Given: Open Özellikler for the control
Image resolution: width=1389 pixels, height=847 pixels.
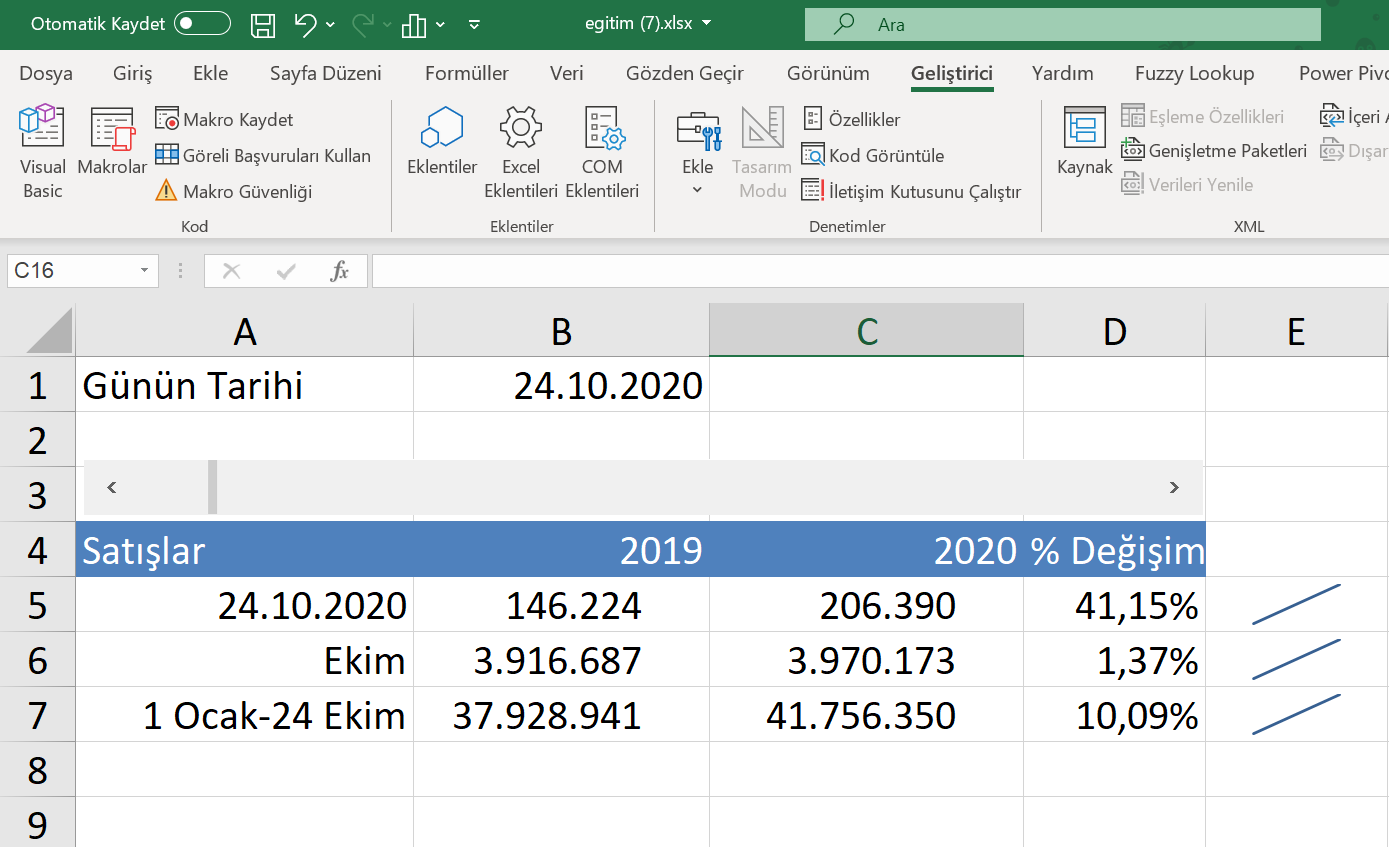Looking at the screenshot, I should [x=851, y=120].
